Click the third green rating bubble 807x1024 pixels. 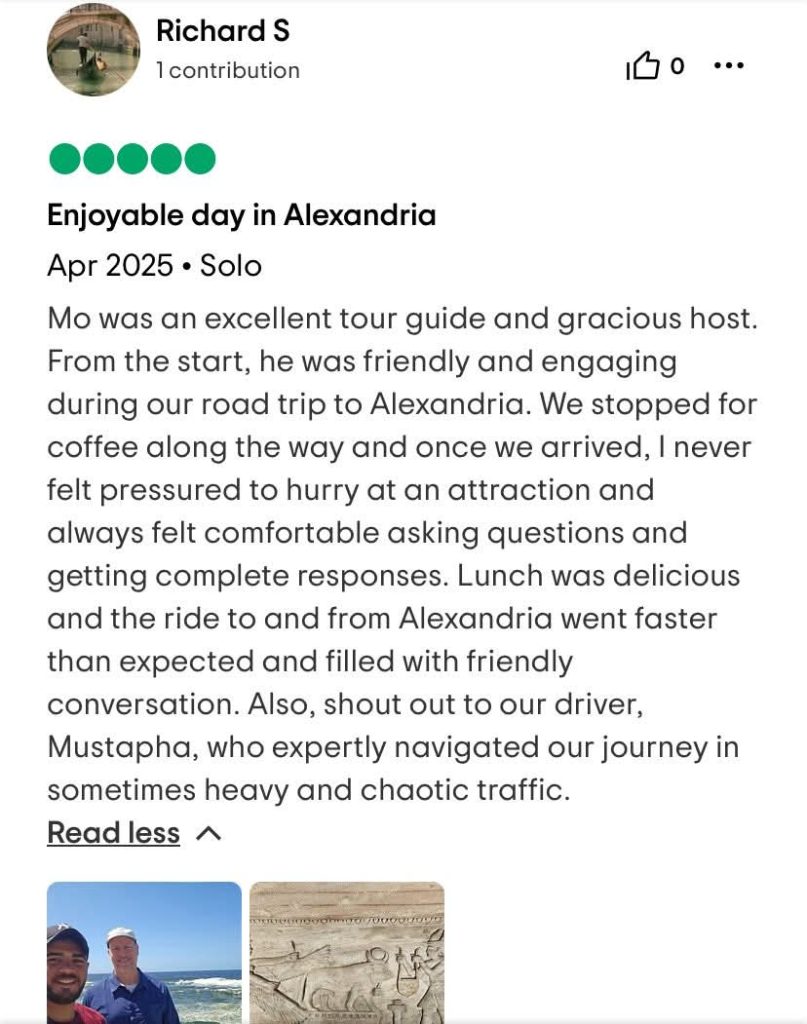pos(132,159)
